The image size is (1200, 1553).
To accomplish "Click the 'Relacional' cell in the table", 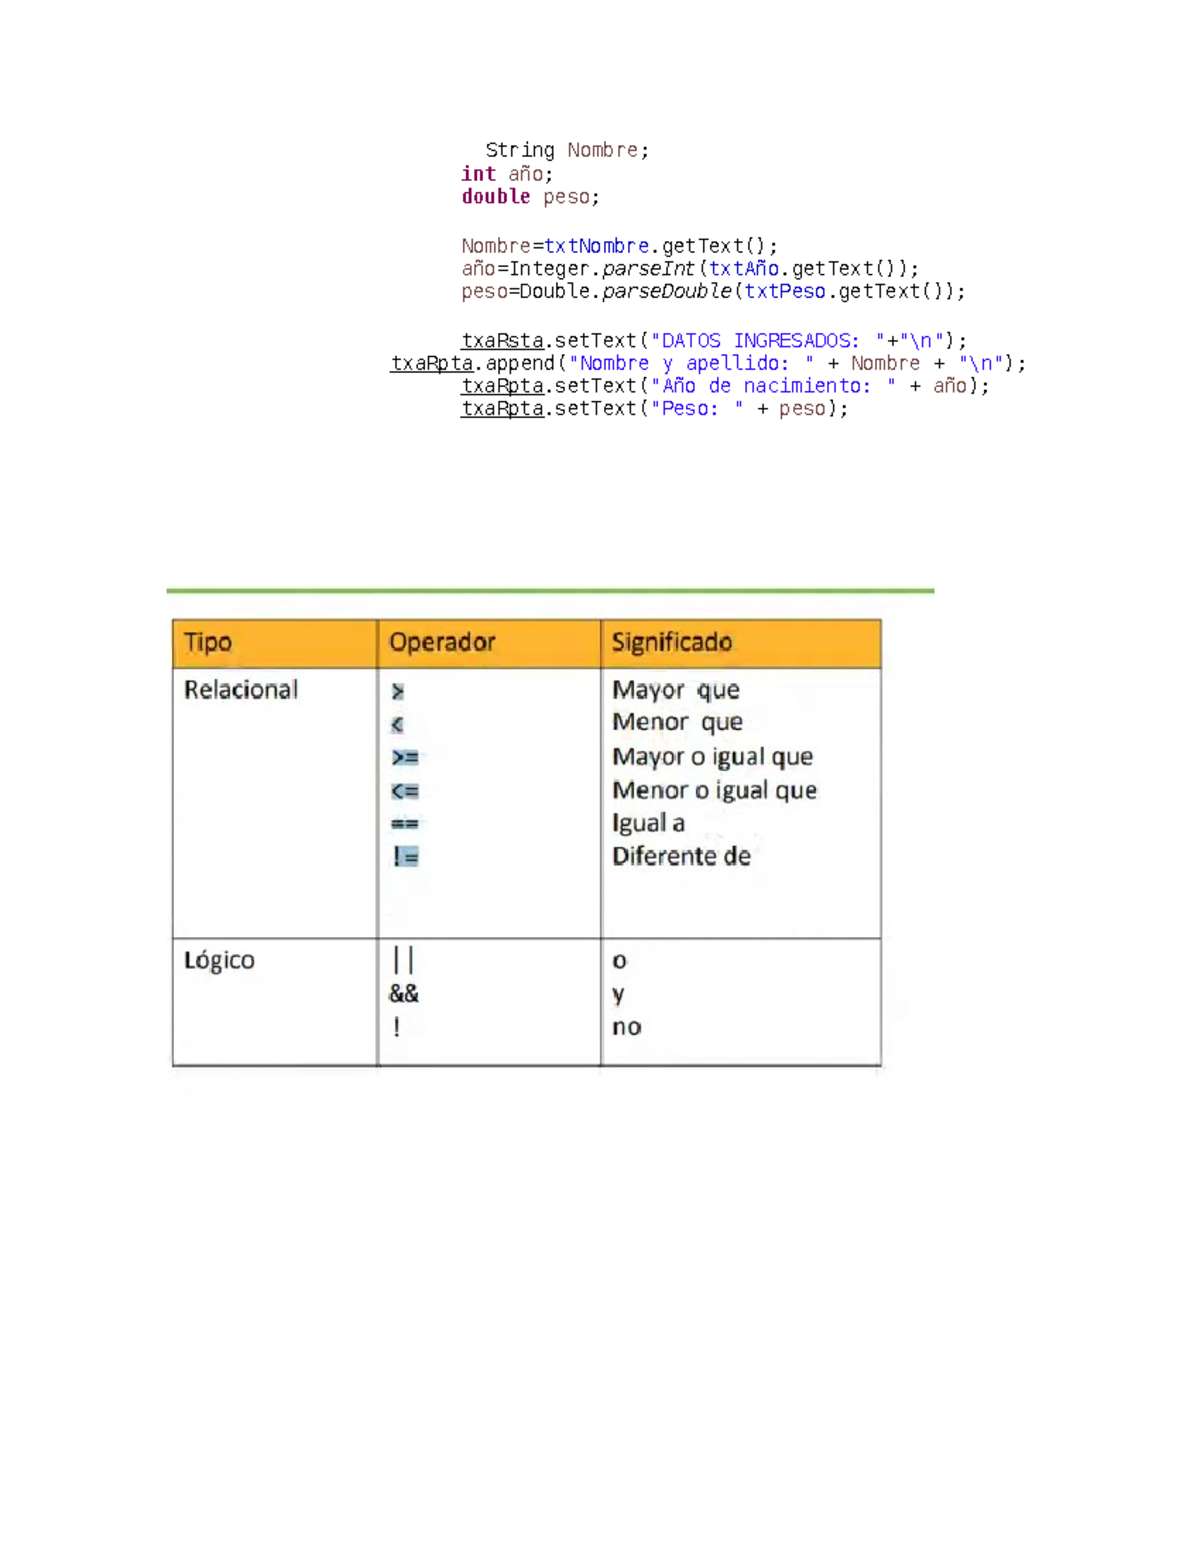I will coord(241,690).
